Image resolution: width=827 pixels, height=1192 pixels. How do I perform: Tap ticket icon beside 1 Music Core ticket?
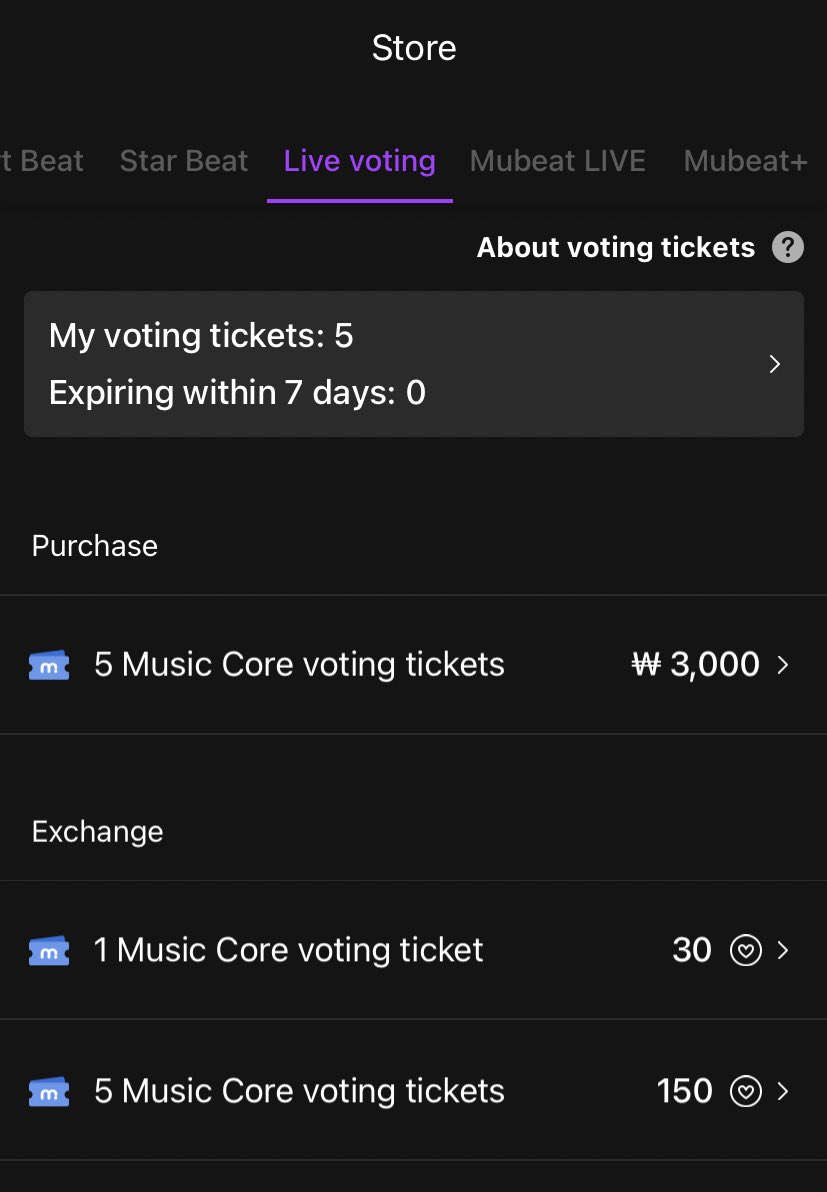click(x=49, y=950)
